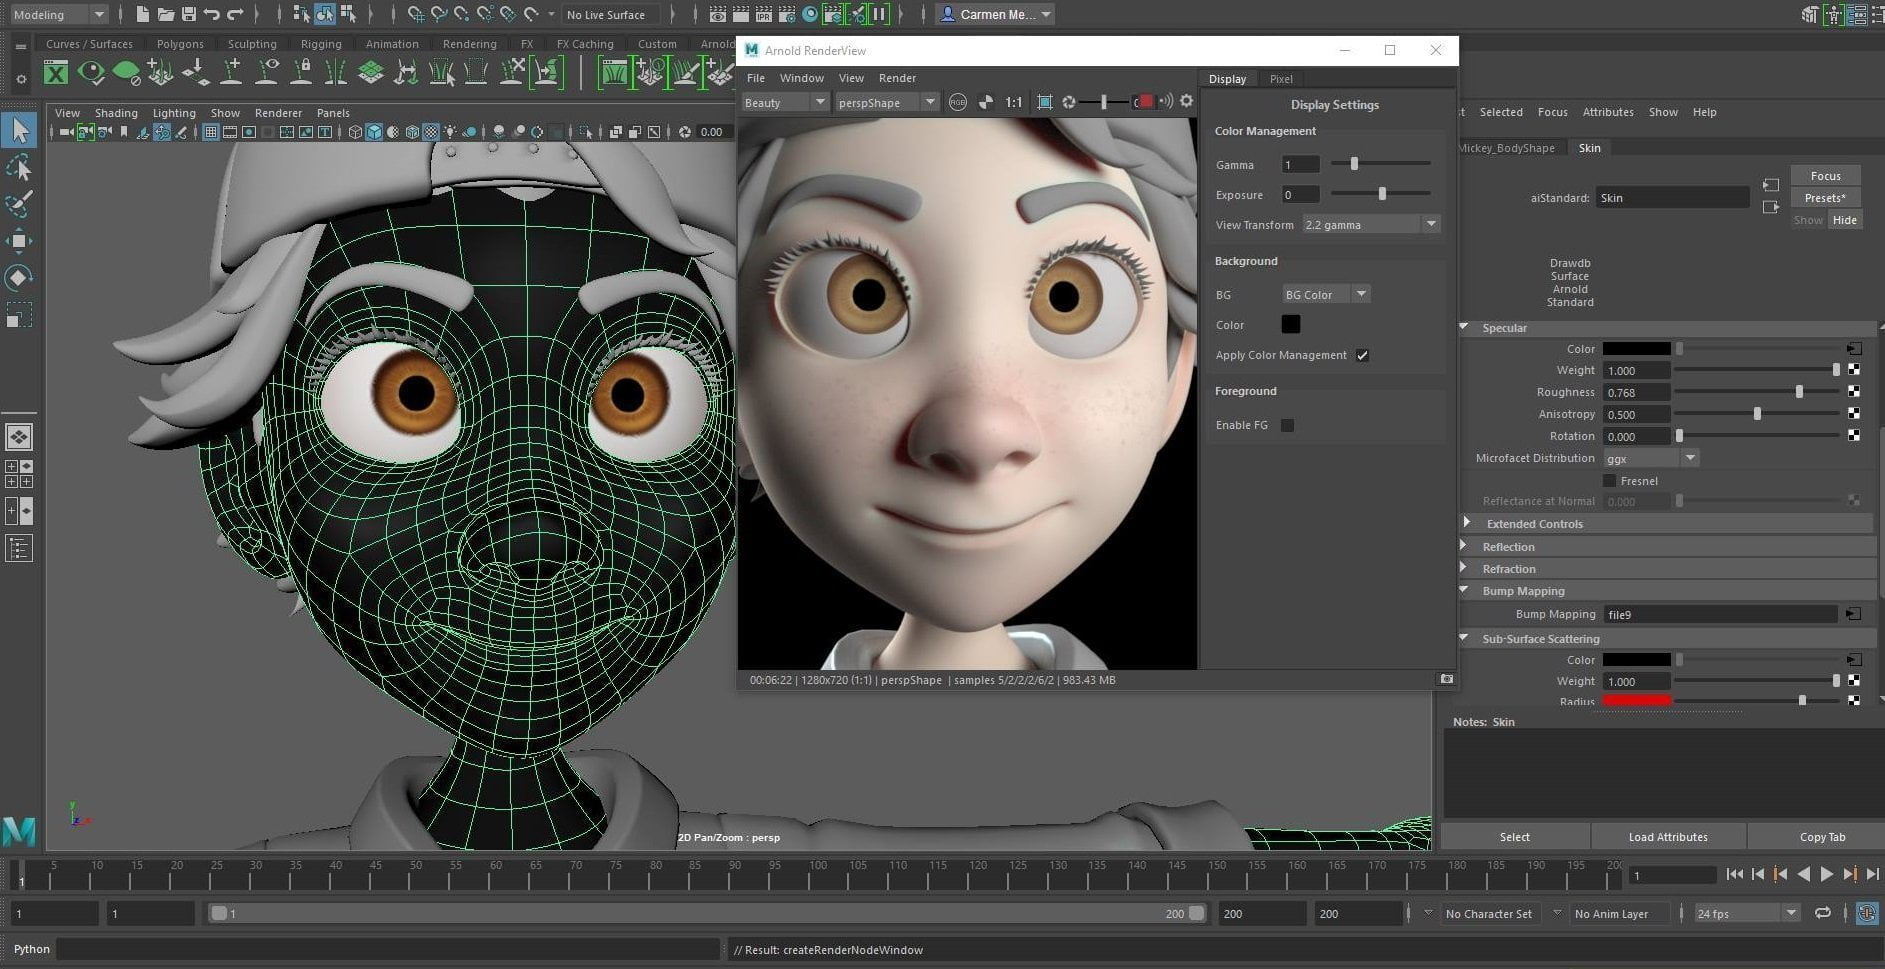Click the snapshot camera icon in RenderView

coord(1446,680)
